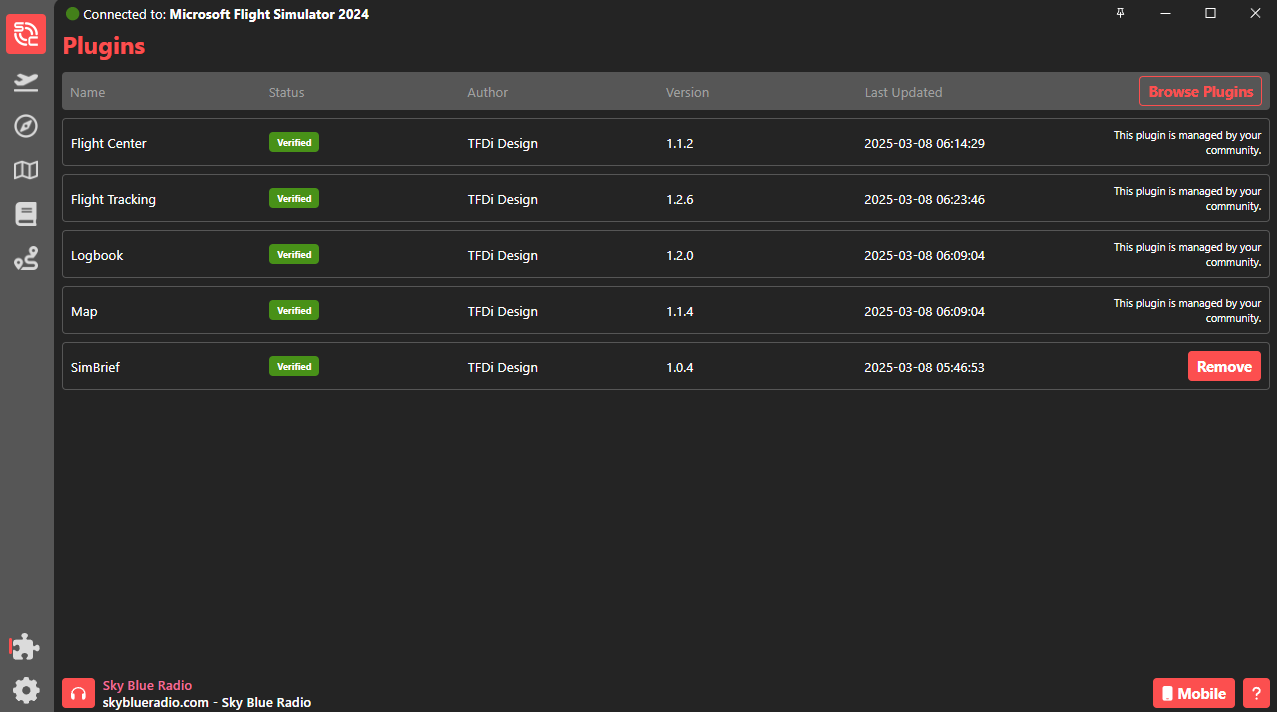Click Verified badge for Logbook
Image resolution: width=1277 pixels, height=712 pixels.
(294, 254)
